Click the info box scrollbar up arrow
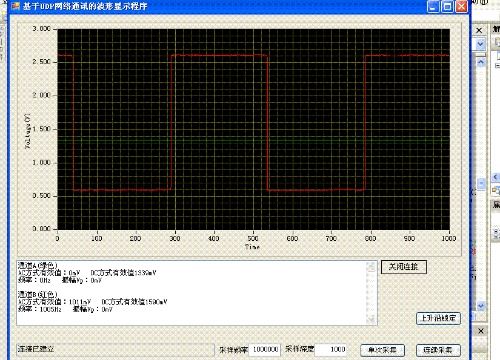This screenshot has height=360, width=500. click(x=371, y=266)
